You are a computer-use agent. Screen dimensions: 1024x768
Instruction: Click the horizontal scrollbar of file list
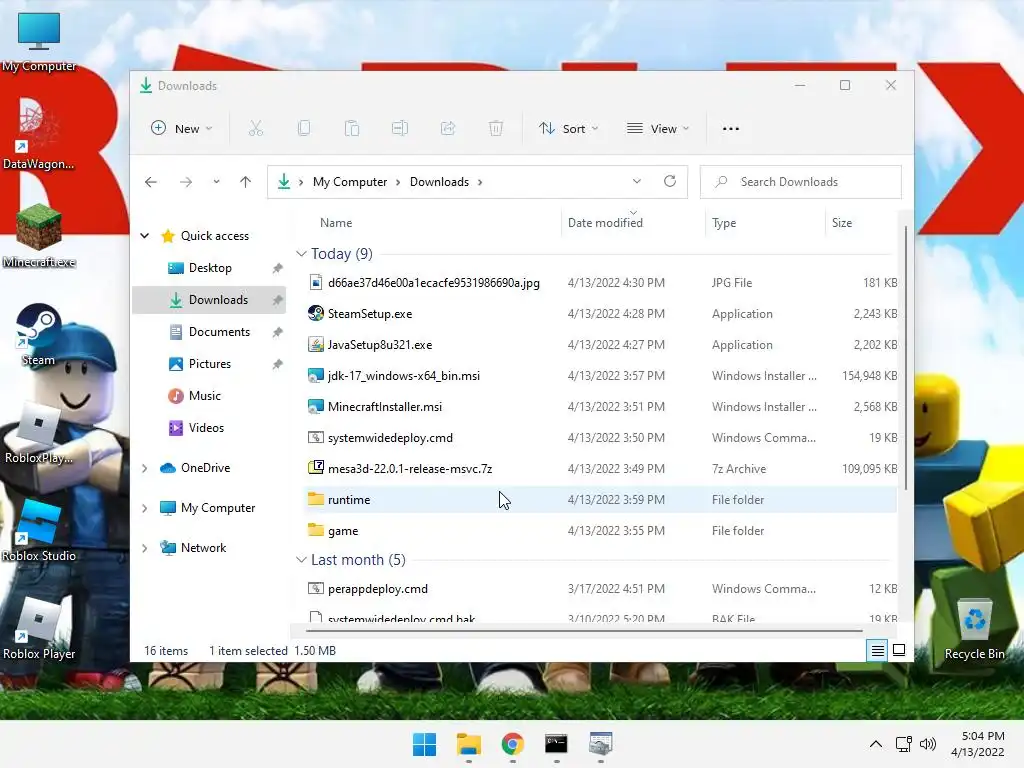point(584,631)
